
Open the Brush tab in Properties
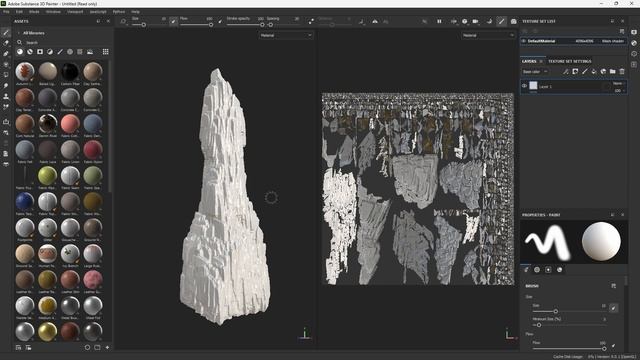(x=526, y=269)
